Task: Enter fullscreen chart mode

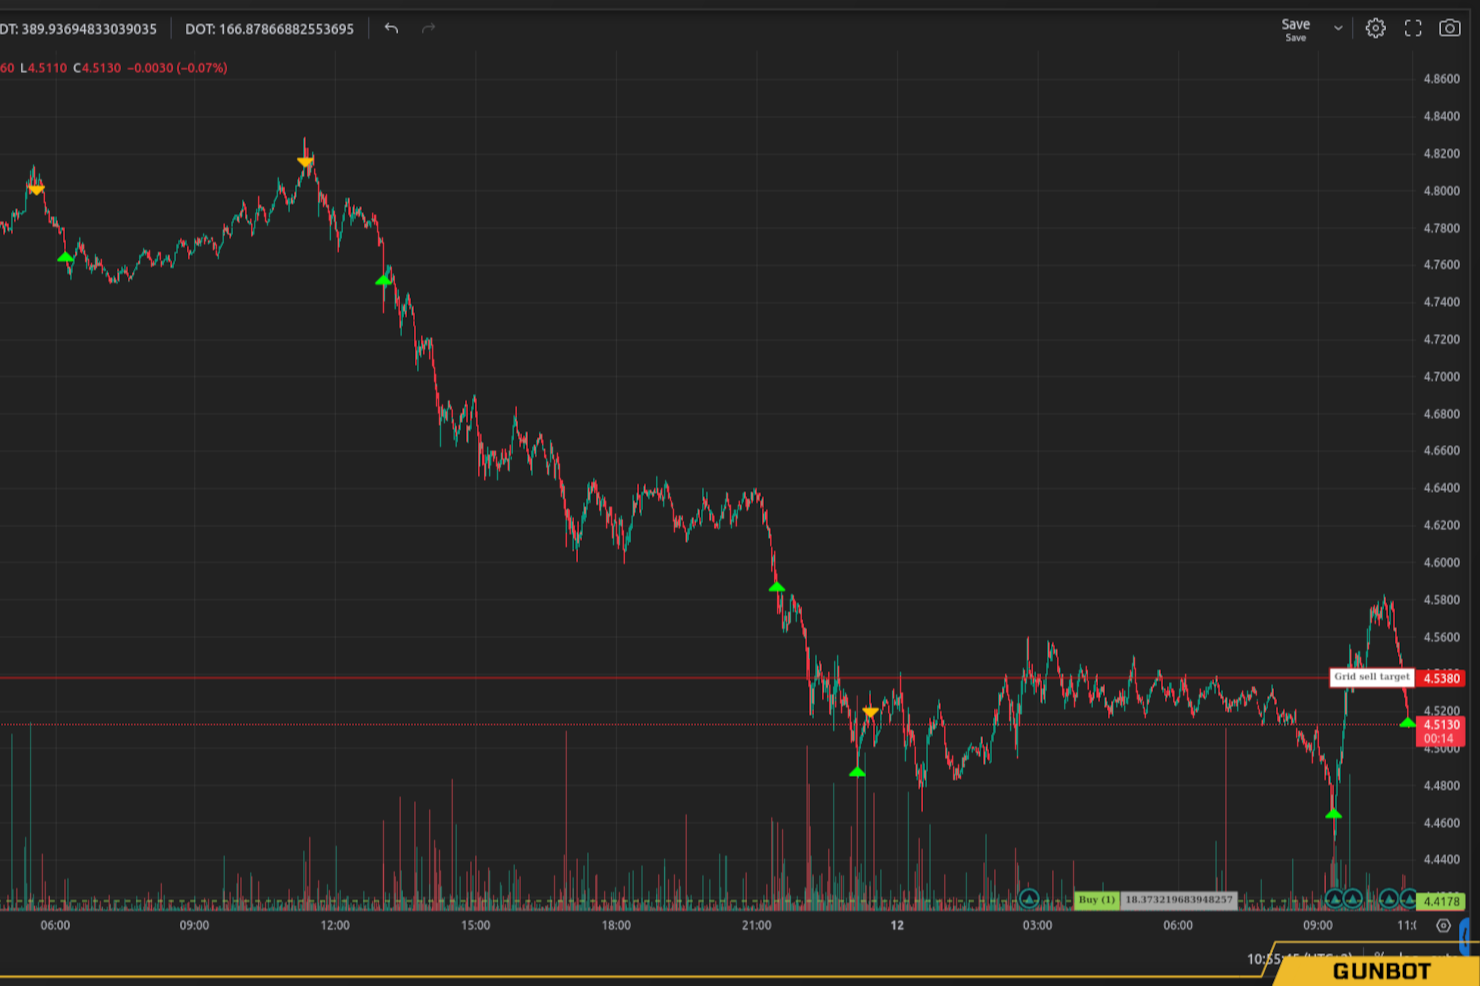Action: (x=1412, y=29)
